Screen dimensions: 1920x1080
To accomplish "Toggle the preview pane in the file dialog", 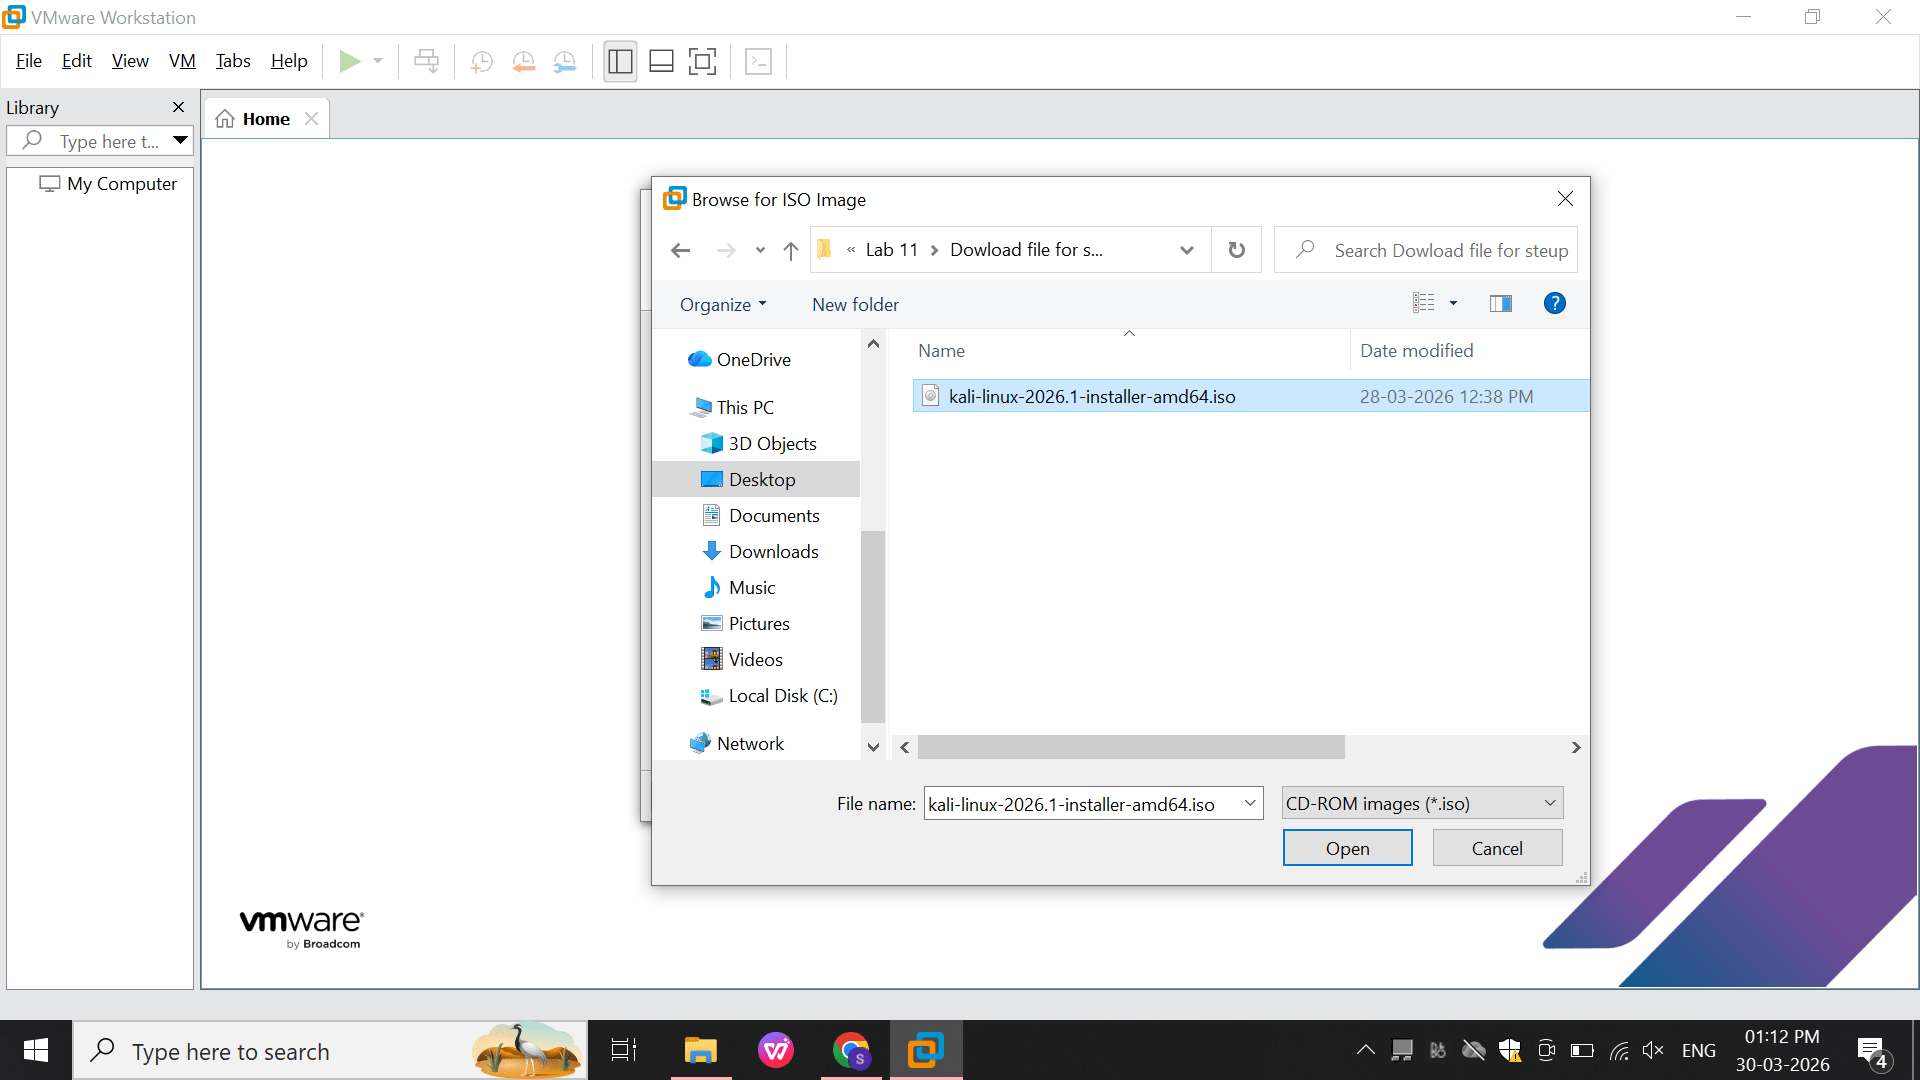I will pyautogui.click(x=1501, y=304).
